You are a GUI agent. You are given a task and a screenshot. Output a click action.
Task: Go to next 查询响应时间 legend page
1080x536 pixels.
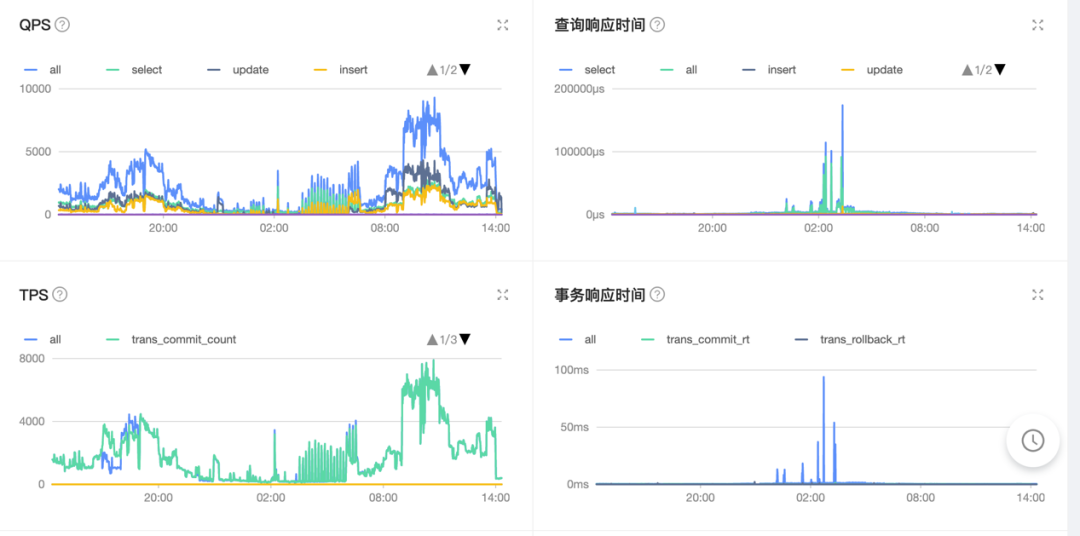pos(1000,70)
